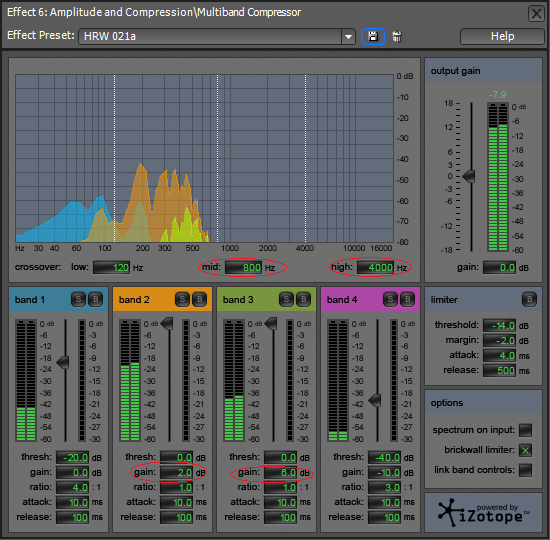Edit the mid crossover 800 Hz field
550x540 pixels.
point(243,267)
